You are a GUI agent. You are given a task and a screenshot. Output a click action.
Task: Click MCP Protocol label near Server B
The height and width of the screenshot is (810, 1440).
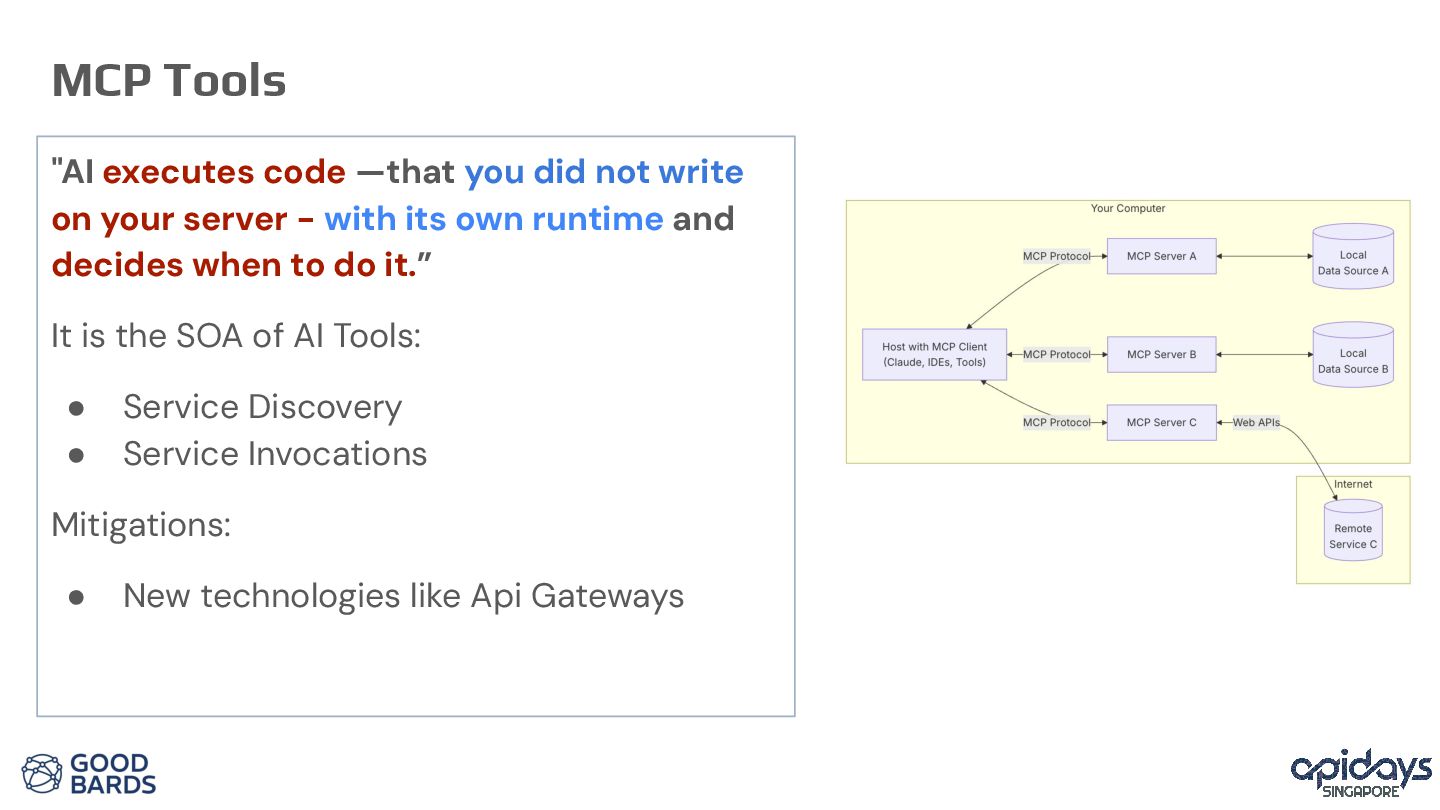click(x=1056, y=354)
